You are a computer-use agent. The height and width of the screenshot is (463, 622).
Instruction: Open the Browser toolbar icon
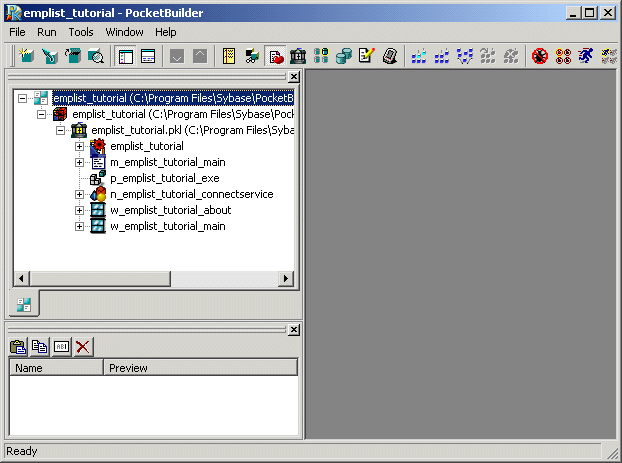(x=252, y=56)
